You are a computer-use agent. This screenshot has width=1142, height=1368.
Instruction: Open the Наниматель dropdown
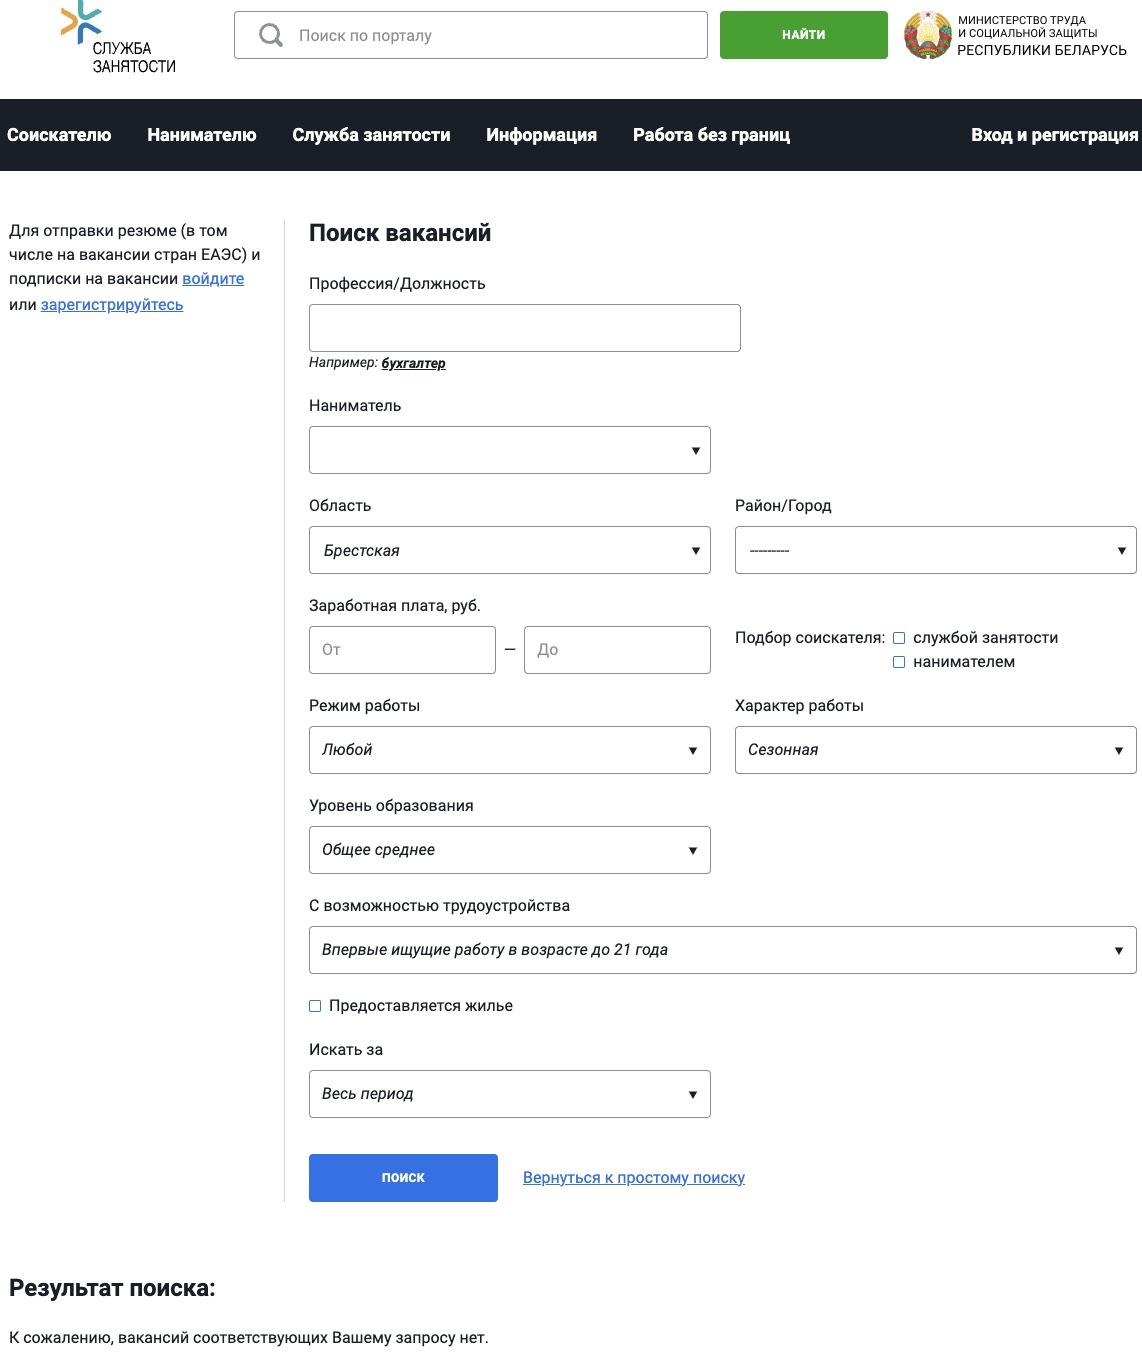click(509, 450)
